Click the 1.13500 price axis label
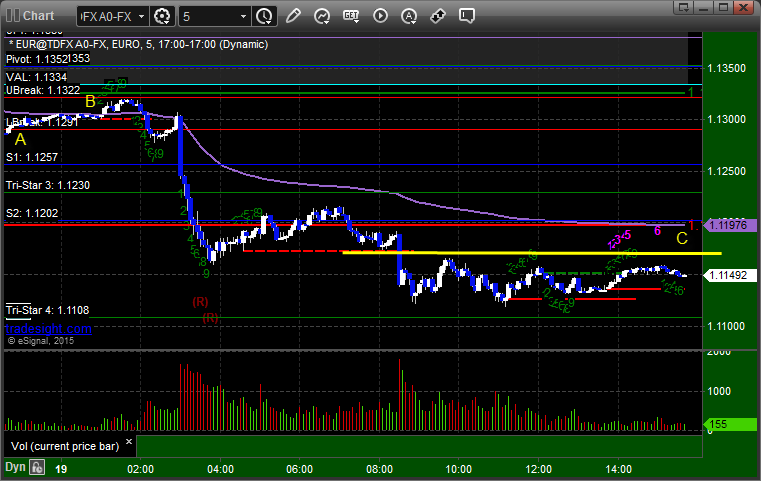The image size is (761, 481). coord(727,68)
